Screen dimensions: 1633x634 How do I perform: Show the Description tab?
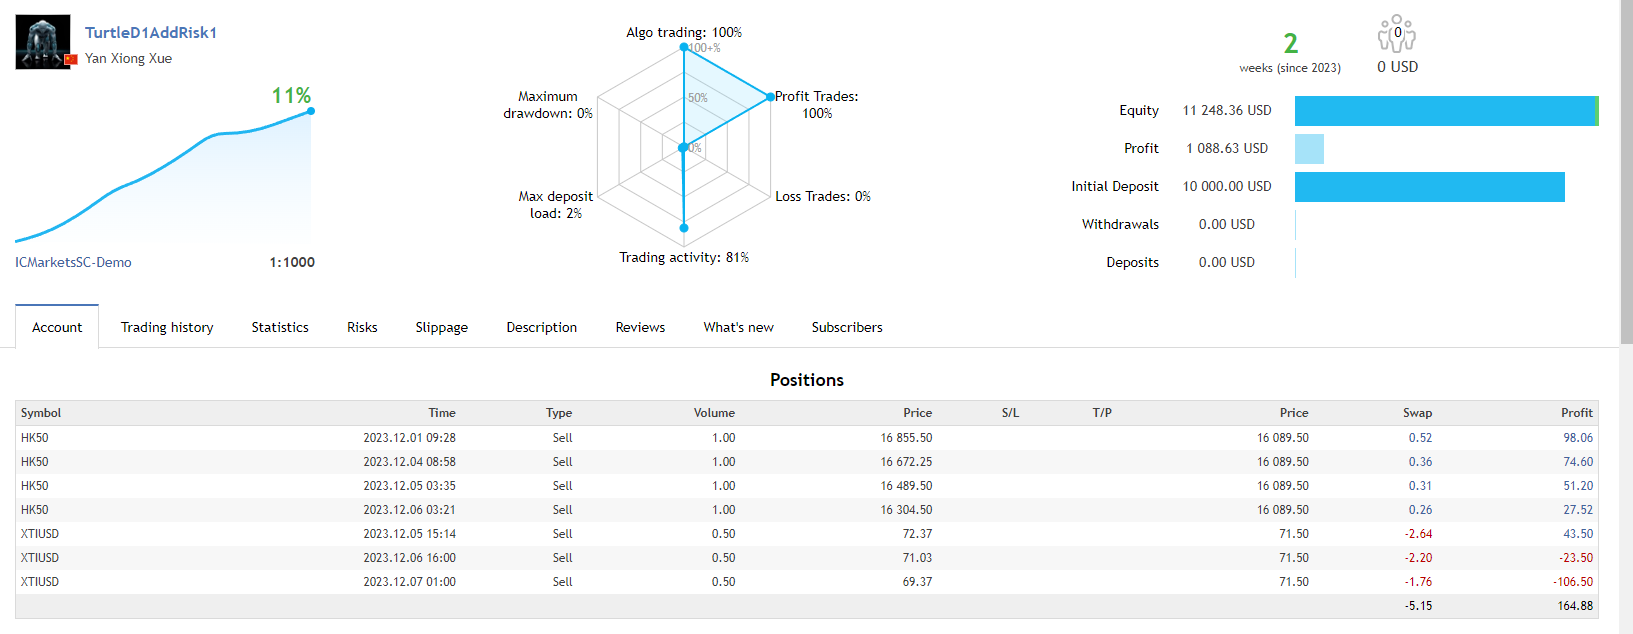tap(541, 327)
